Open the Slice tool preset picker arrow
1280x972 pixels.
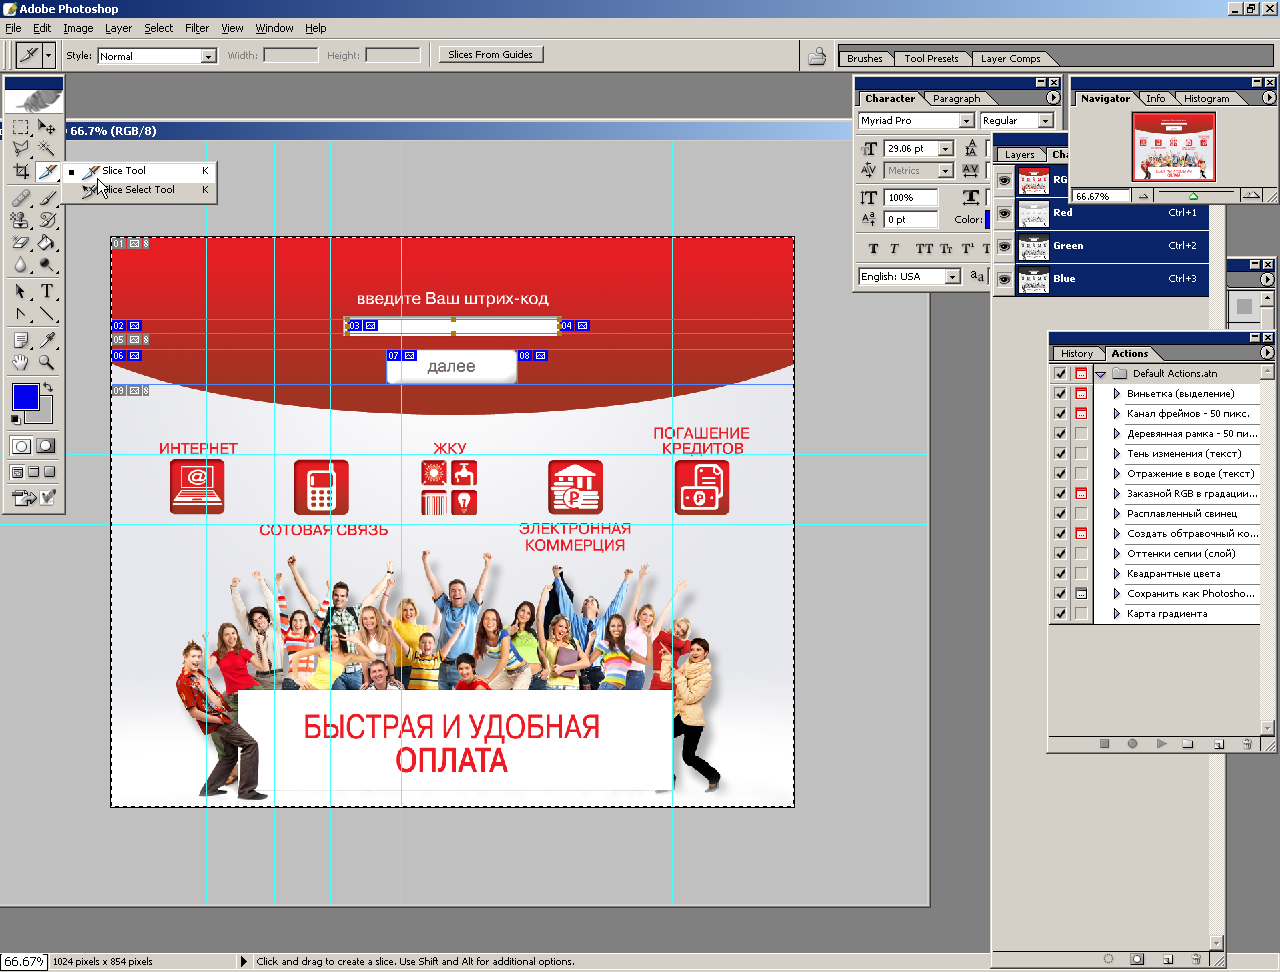[x=49, y=55]
